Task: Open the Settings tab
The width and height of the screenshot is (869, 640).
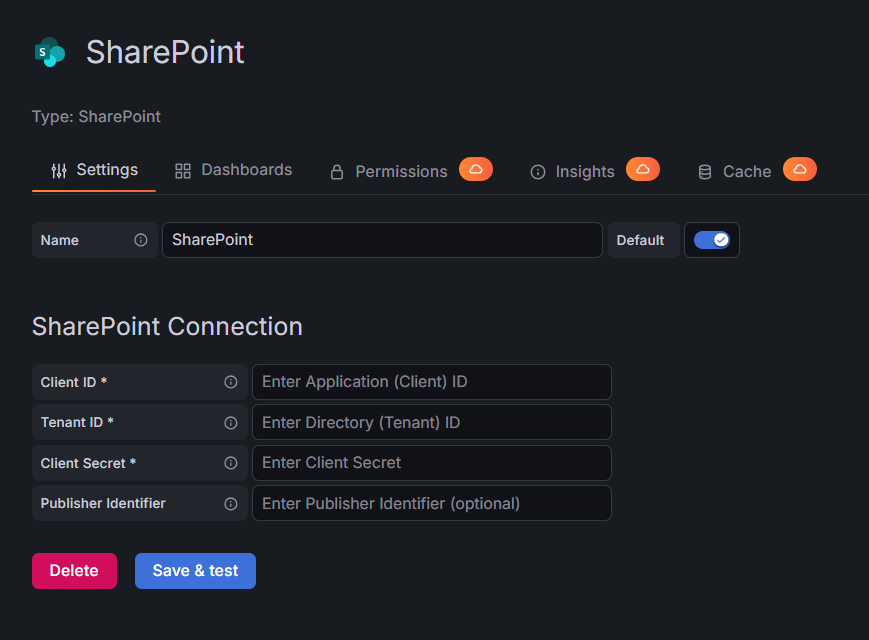Action: click(x=94, y=170)
